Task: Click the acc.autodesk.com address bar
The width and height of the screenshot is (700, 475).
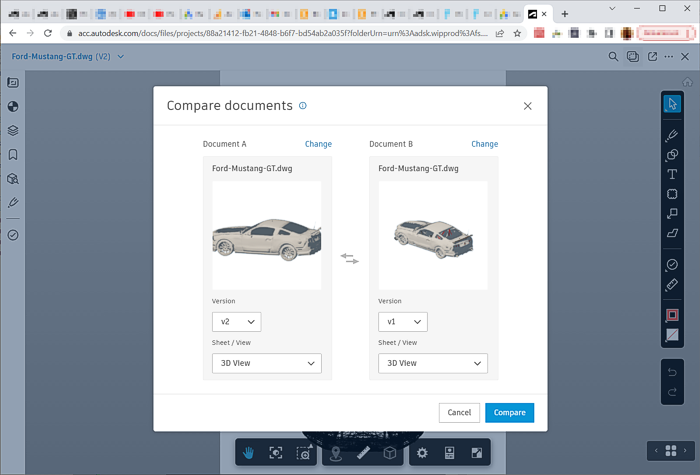Action: pyautogui.click(x=283, y=33)
